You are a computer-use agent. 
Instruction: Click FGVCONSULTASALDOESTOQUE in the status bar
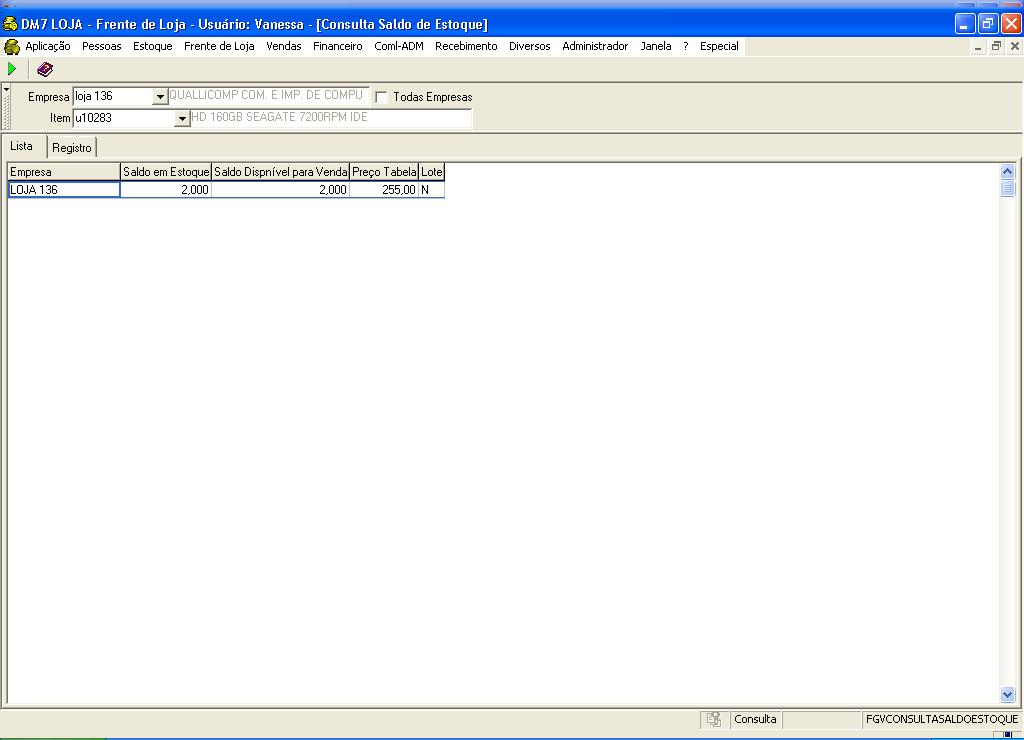(942, 719)
